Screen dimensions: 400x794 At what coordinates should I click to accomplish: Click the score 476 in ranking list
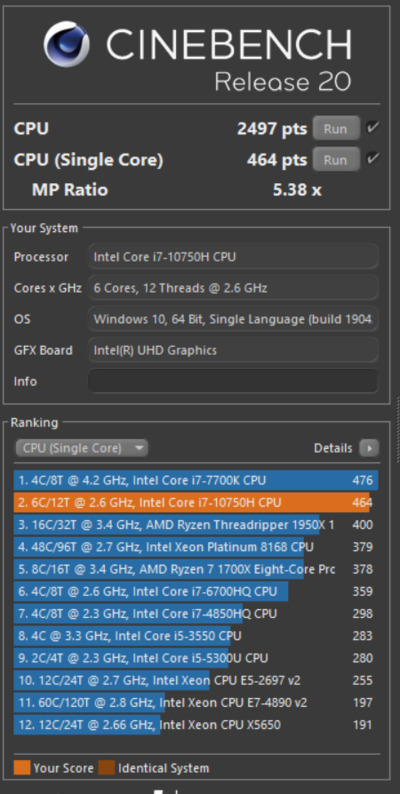point(363,480)
